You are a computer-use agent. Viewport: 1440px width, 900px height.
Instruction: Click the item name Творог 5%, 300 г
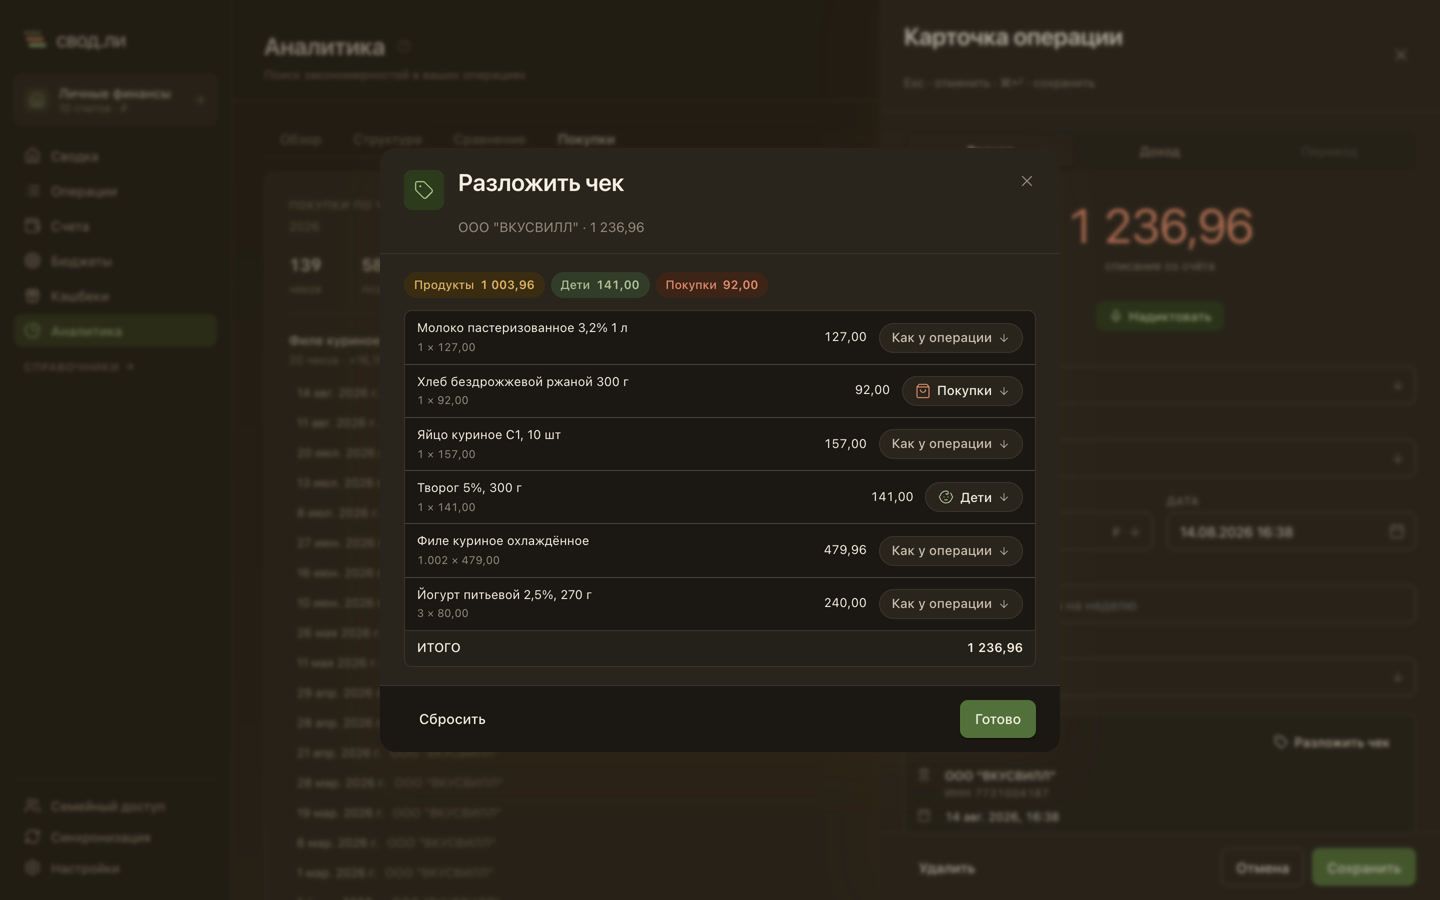pos(469,488)
